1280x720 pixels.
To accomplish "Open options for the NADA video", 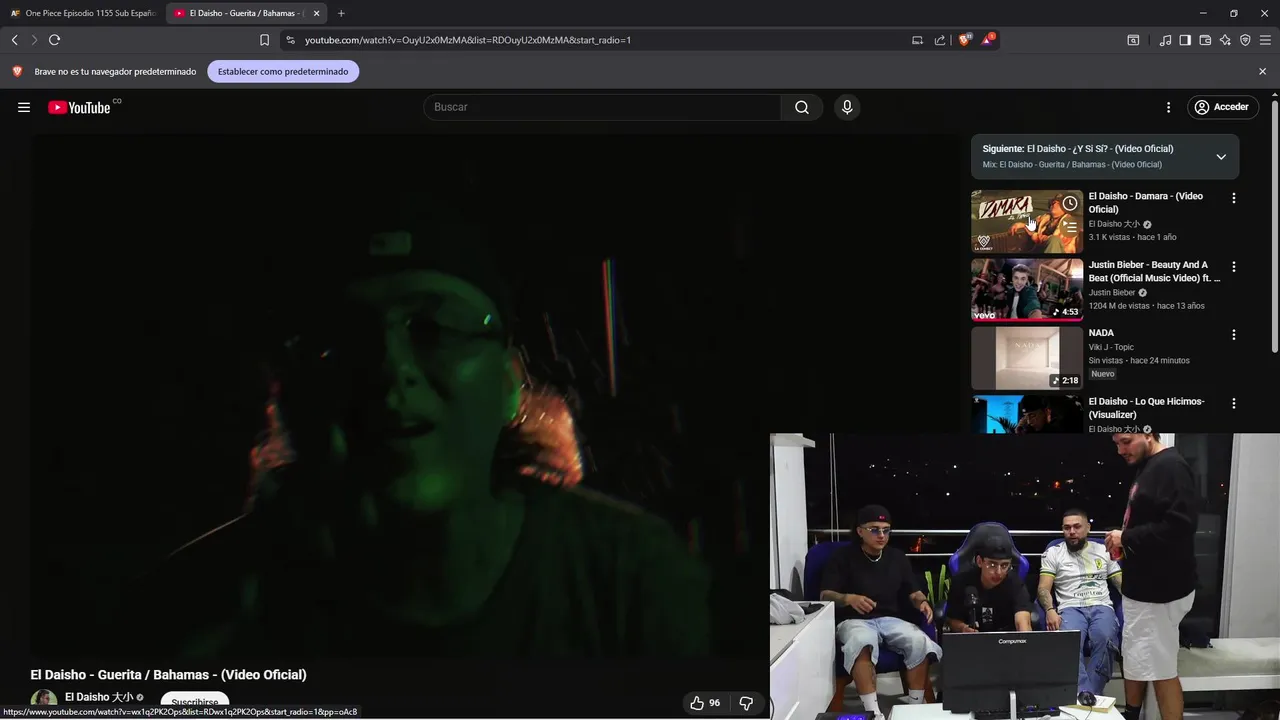I will coord(1234,335).
